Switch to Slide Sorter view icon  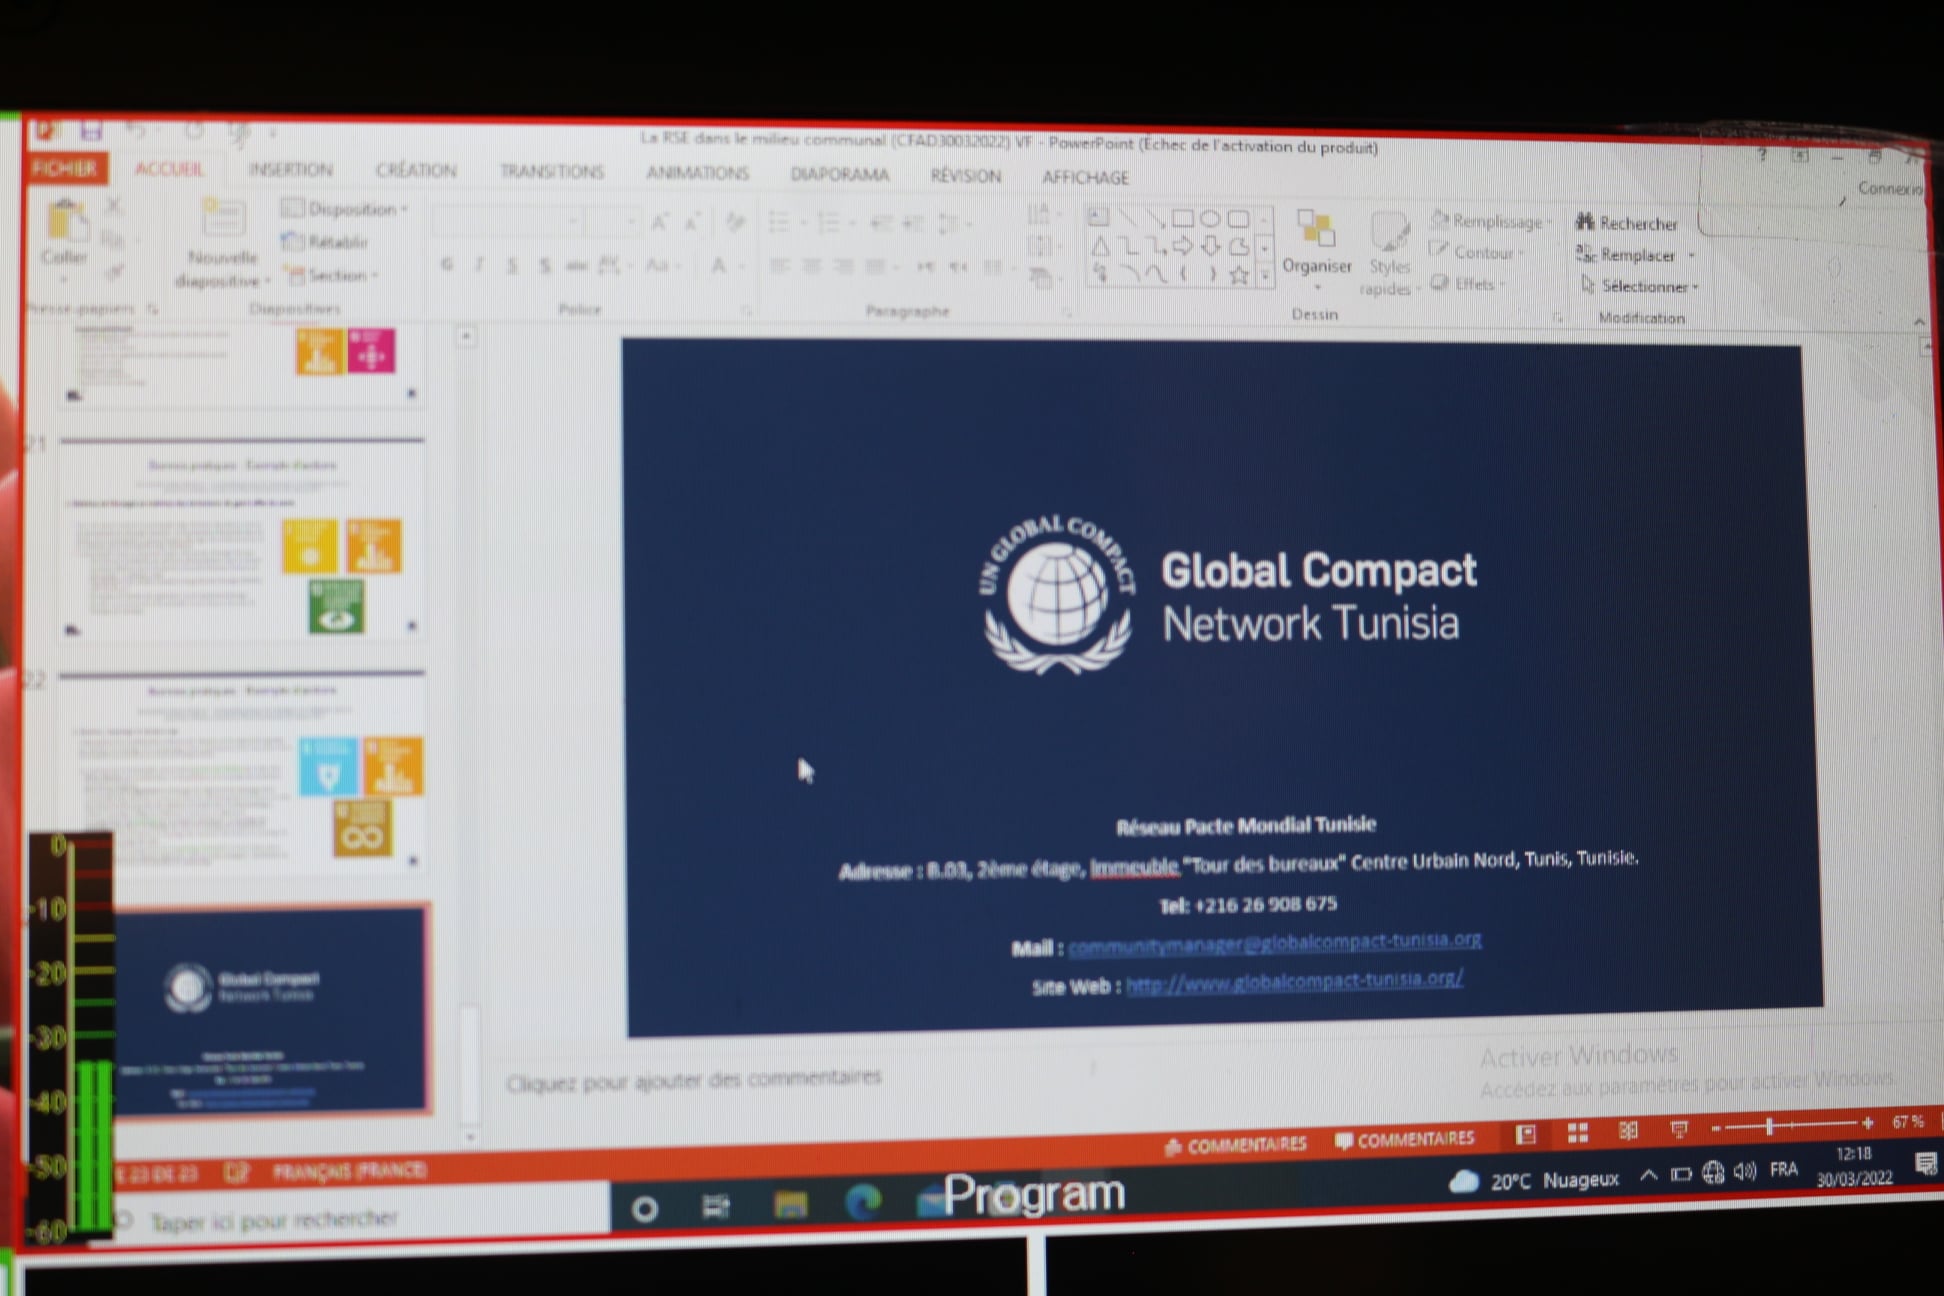click(1578, 1132)
